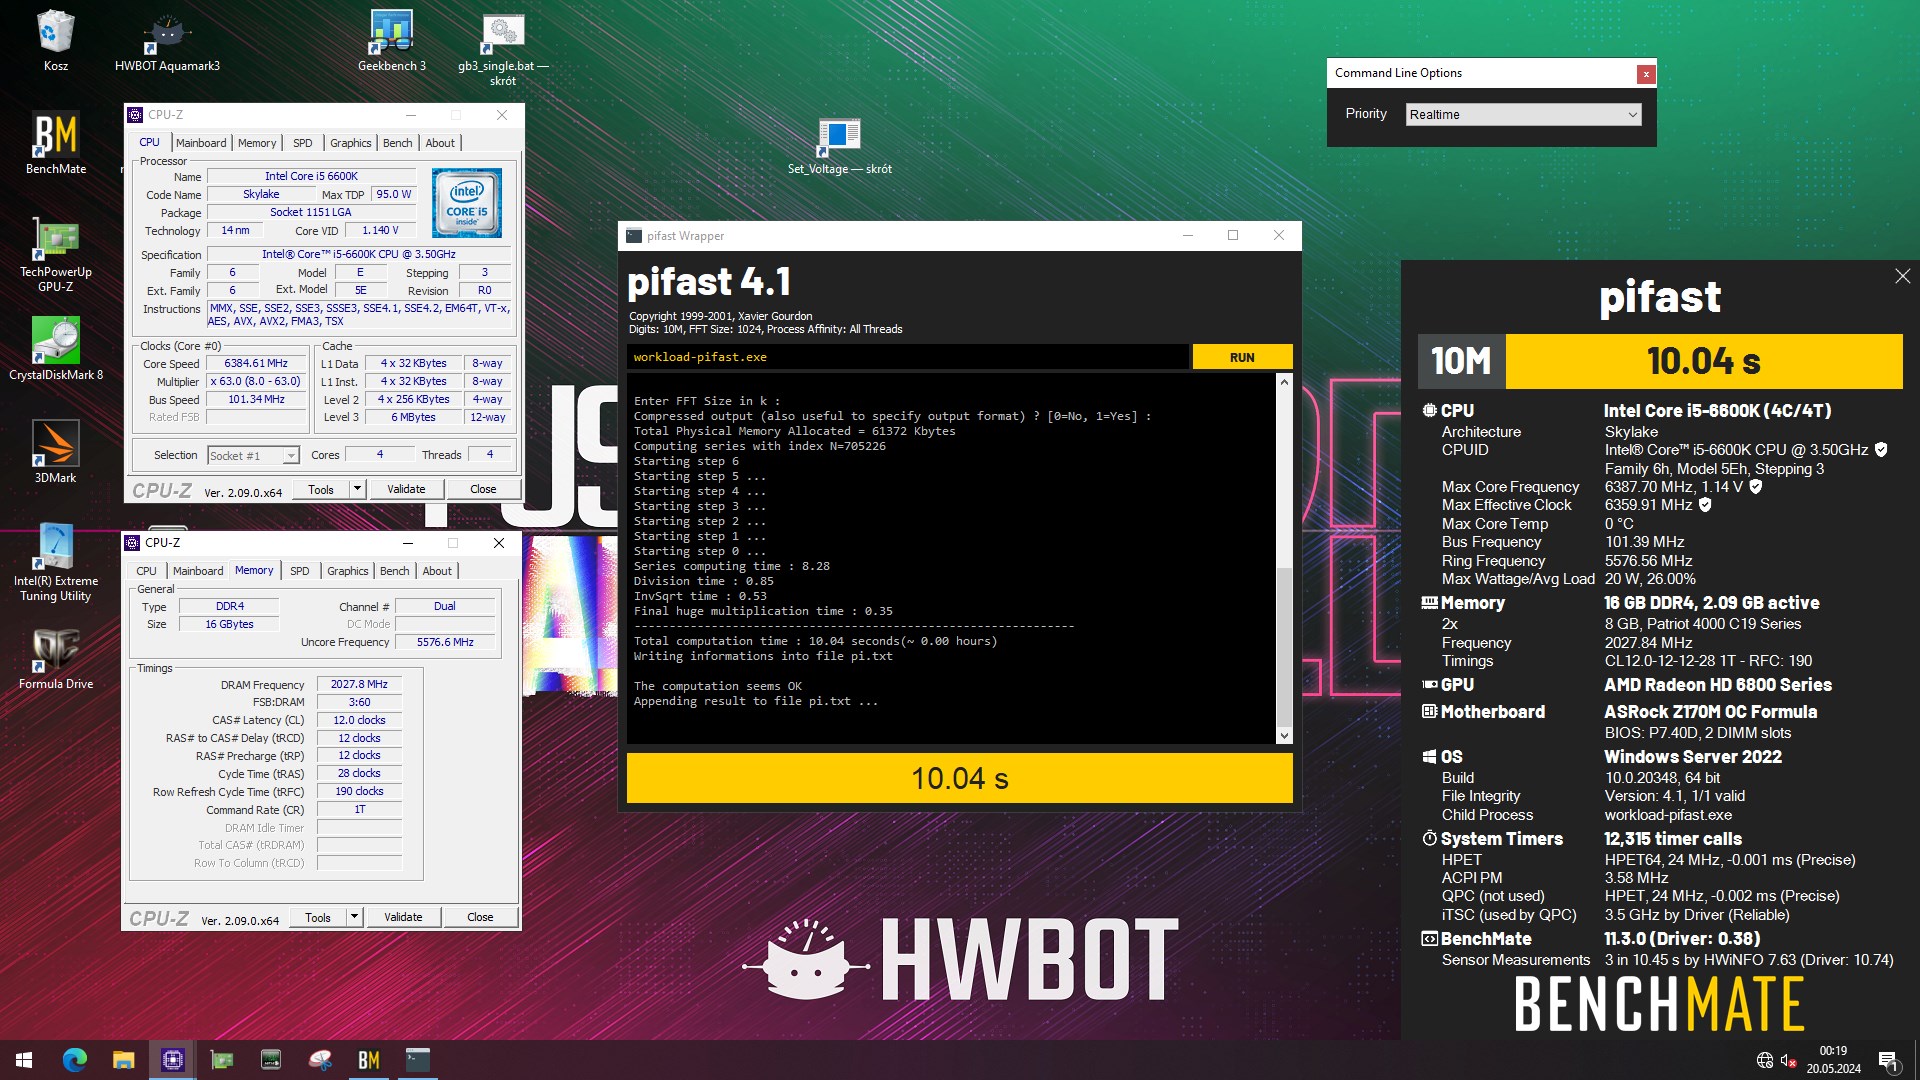Image resolution: width=1920 pixels, height=1080 pixels.
Task: Click the BenchMate 10M score banner
Action: [1660, 361]
